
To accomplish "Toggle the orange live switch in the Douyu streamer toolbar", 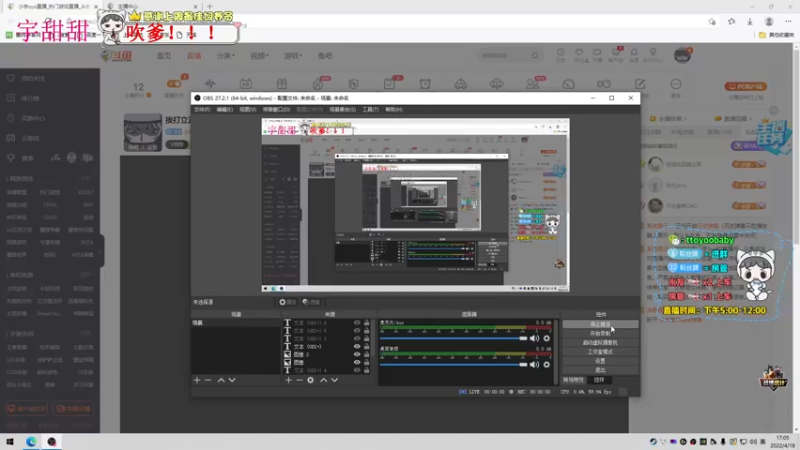I will pyautogui.click(x=173, y=84).
